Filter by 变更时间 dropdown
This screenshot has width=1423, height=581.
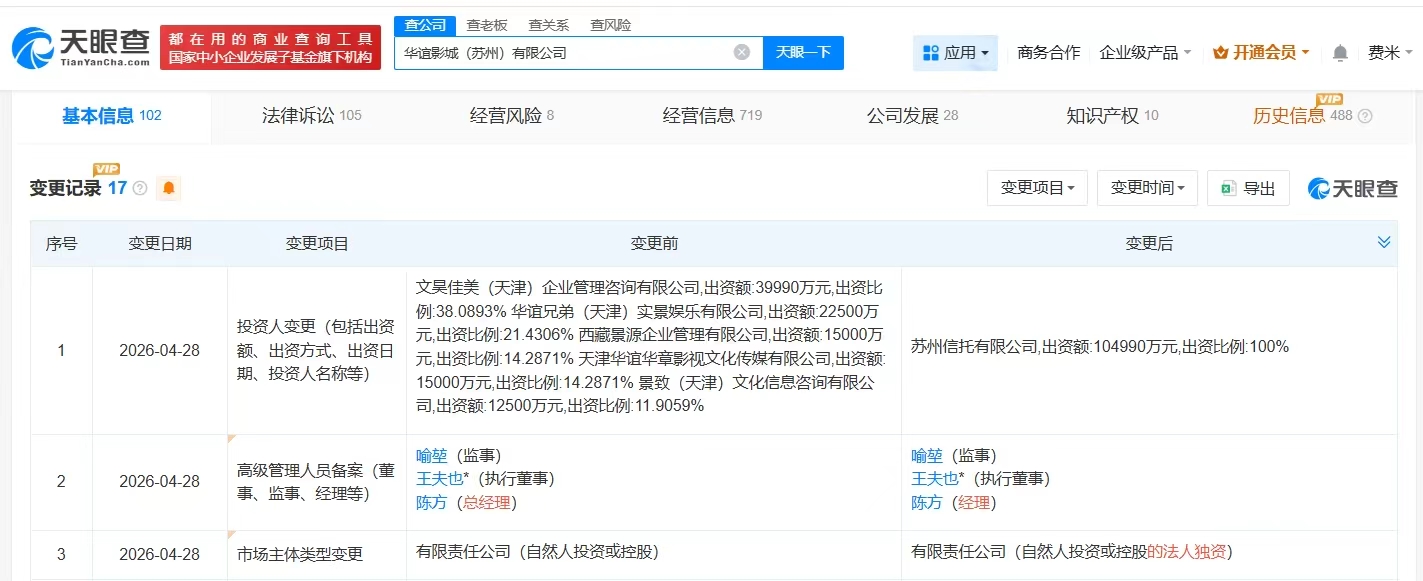1147,188
